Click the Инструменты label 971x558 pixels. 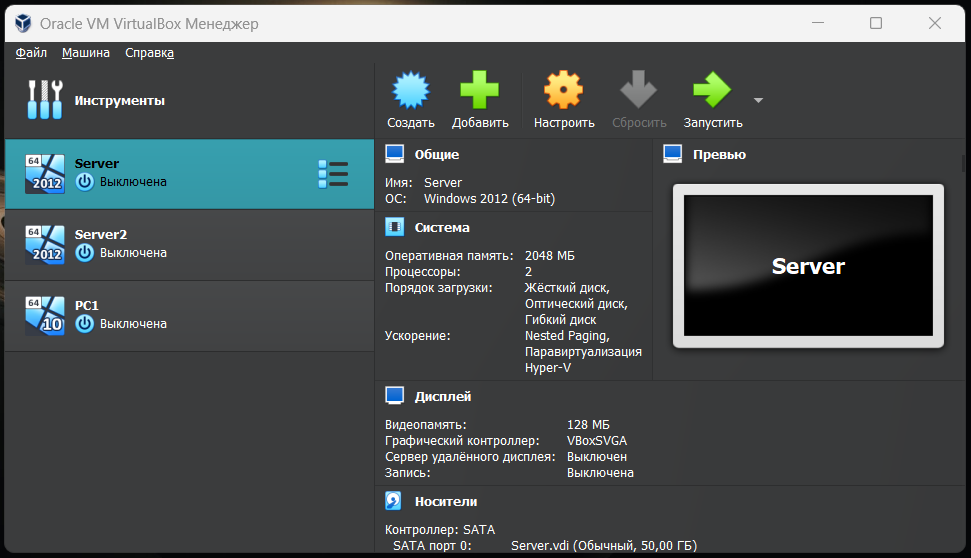pos(120,100)
